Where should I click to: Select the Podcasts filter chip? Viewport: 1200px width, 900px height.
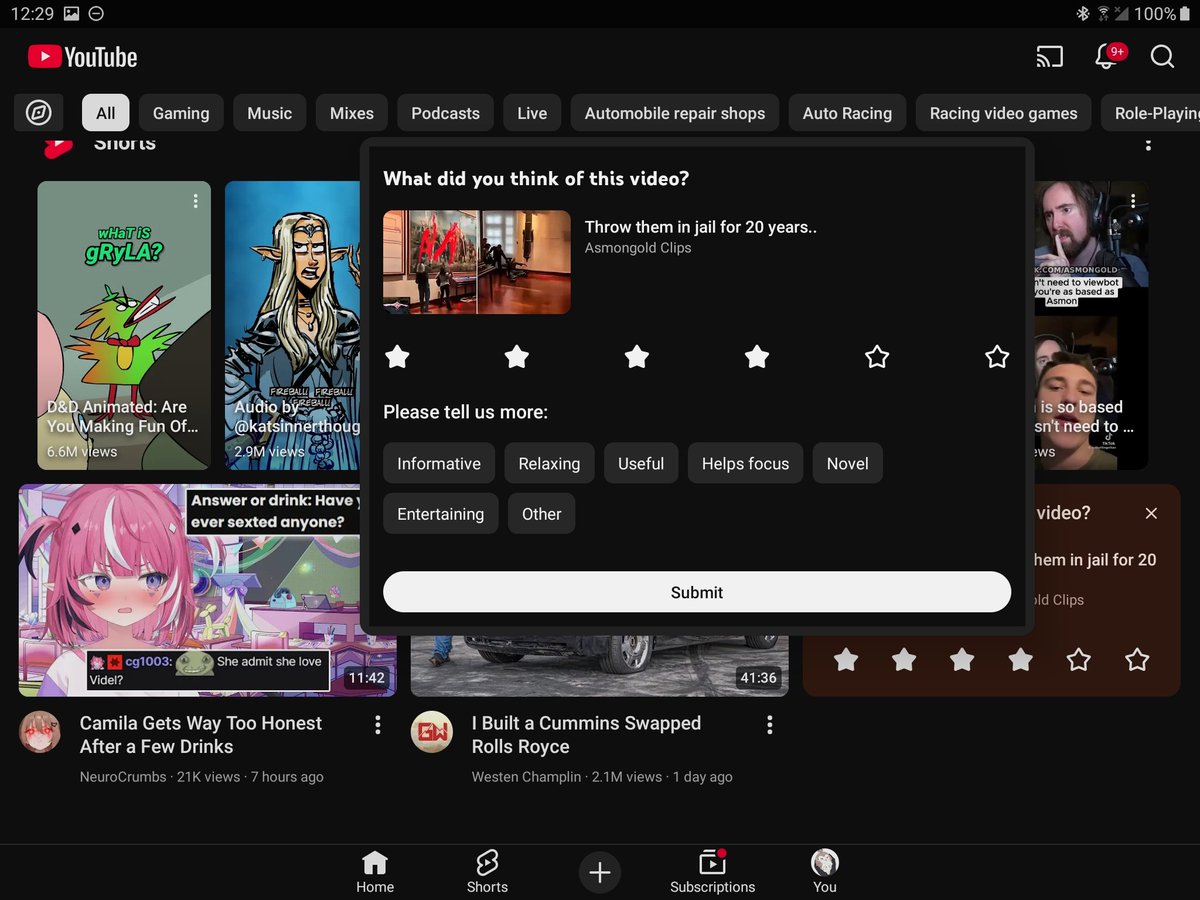pyautogui.click(x=446, y=113)
